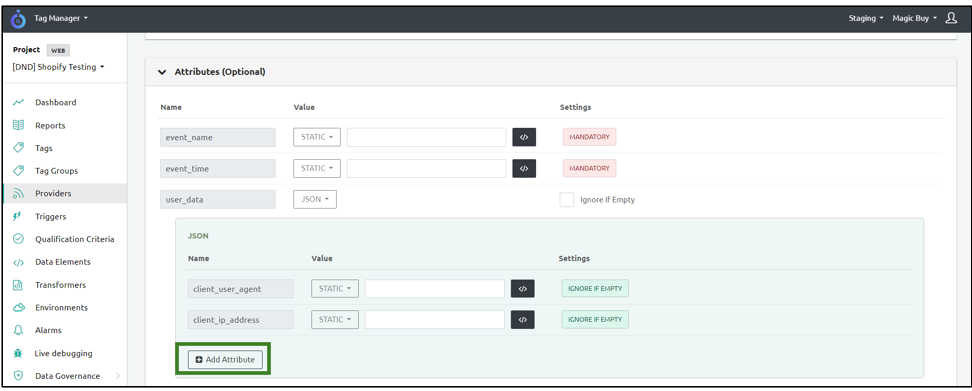Click the user_data name field
The height and width of the screenshot is (391, 972).
(x=218, y=200)
